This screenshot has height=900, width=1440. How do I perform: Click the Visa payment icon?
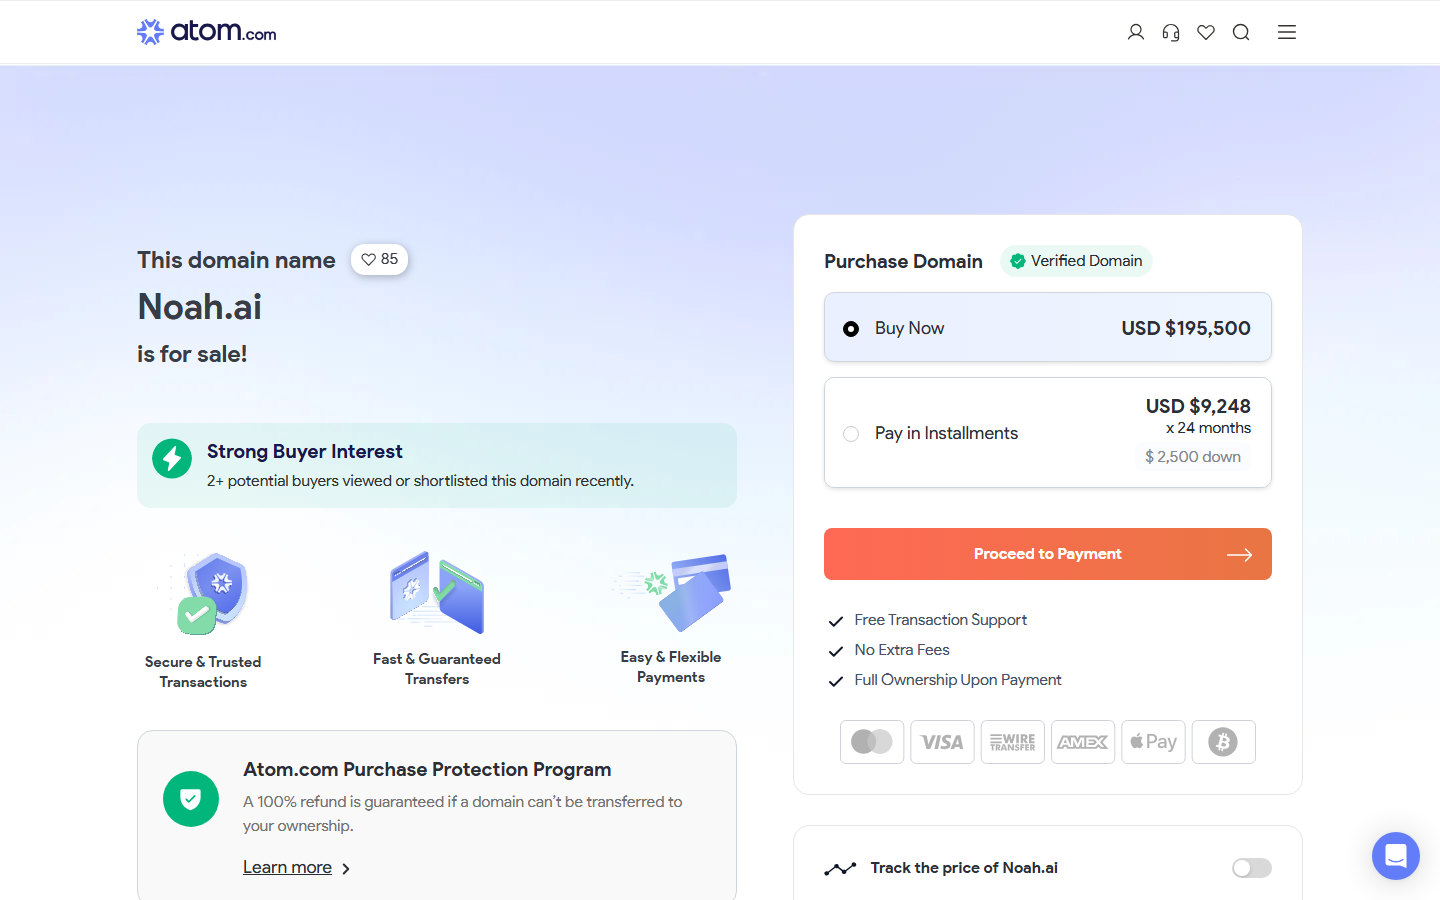(942, 741)
